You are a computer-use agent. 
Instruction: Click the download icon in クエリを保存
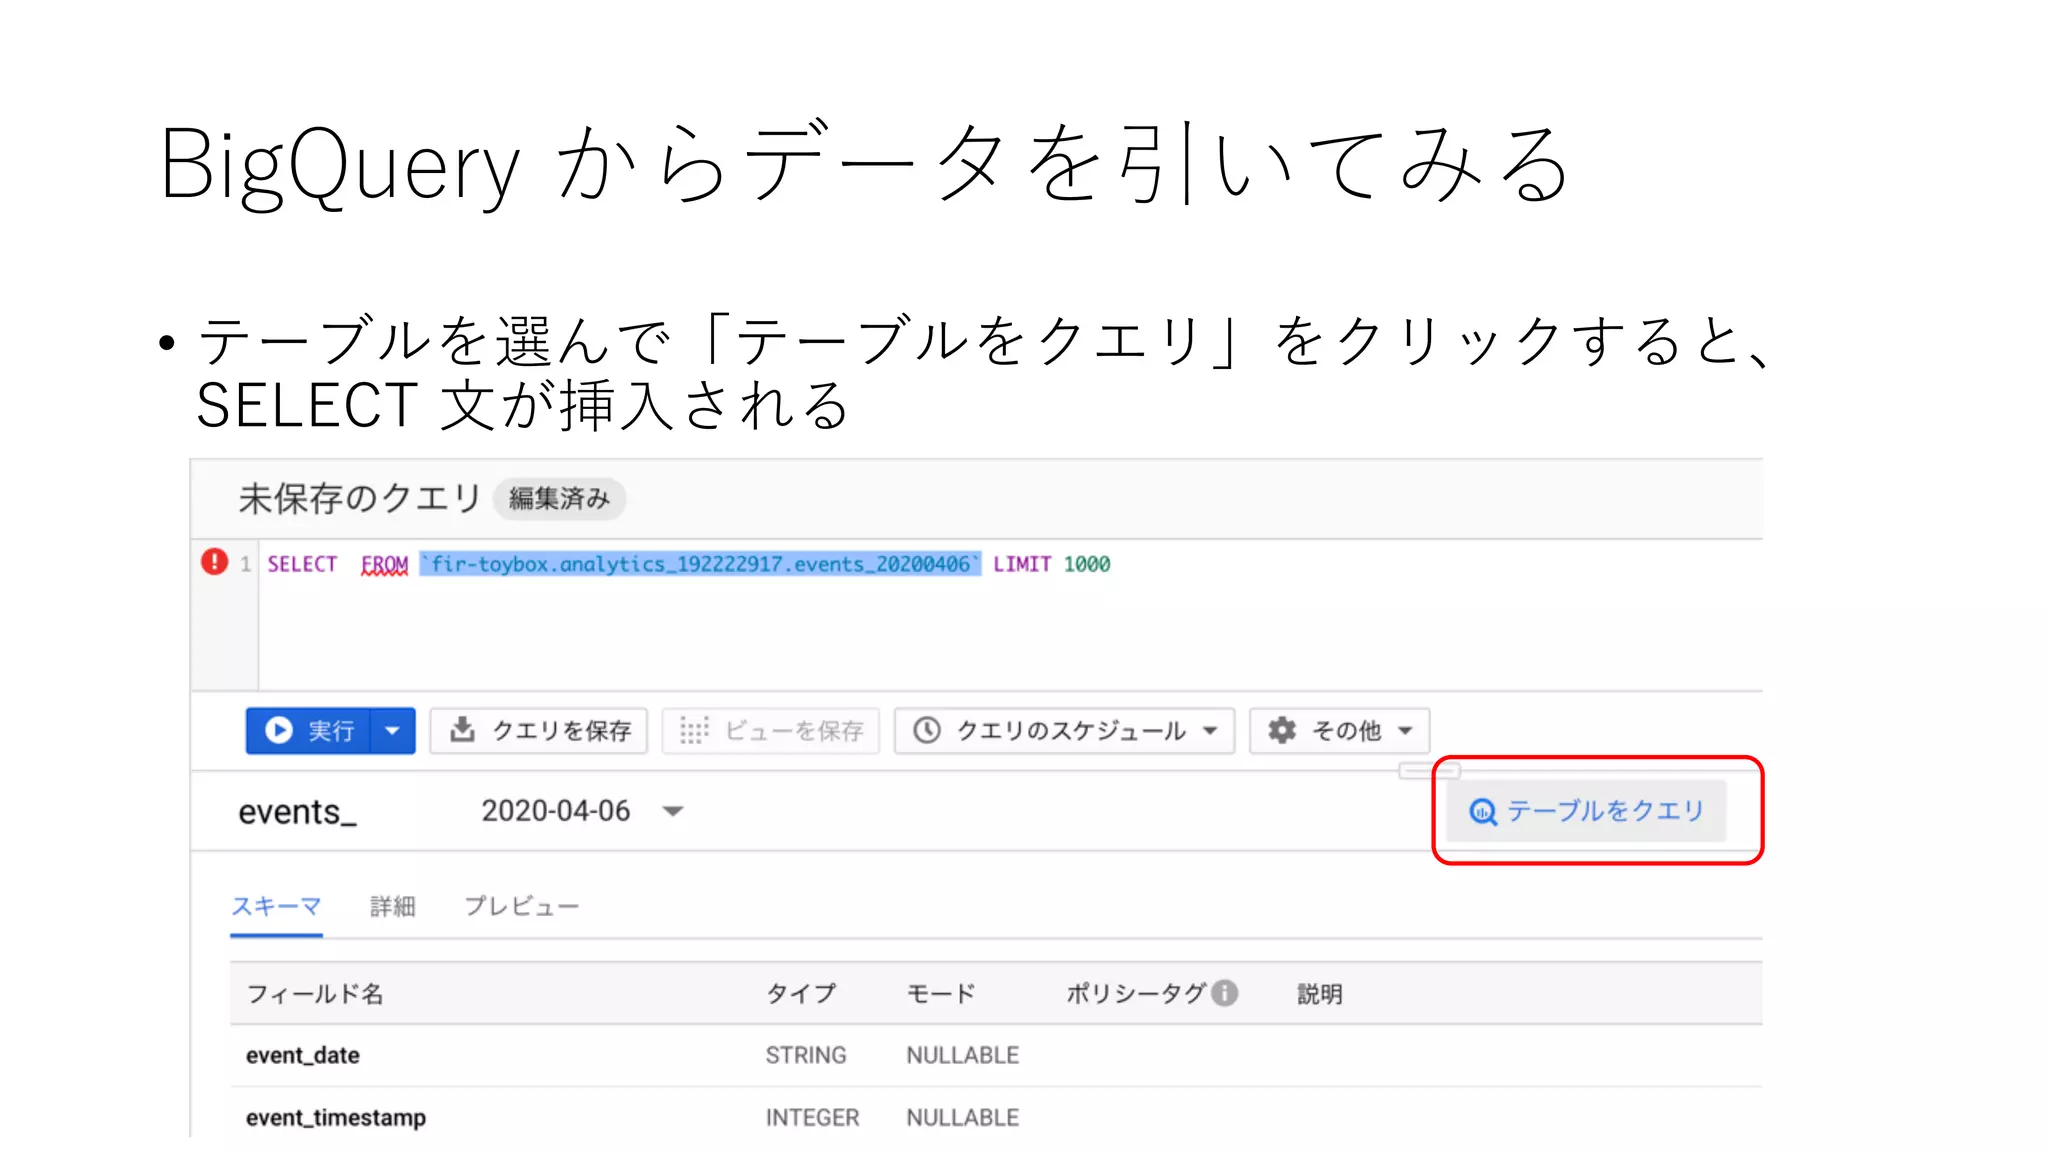tap(462, 729)
